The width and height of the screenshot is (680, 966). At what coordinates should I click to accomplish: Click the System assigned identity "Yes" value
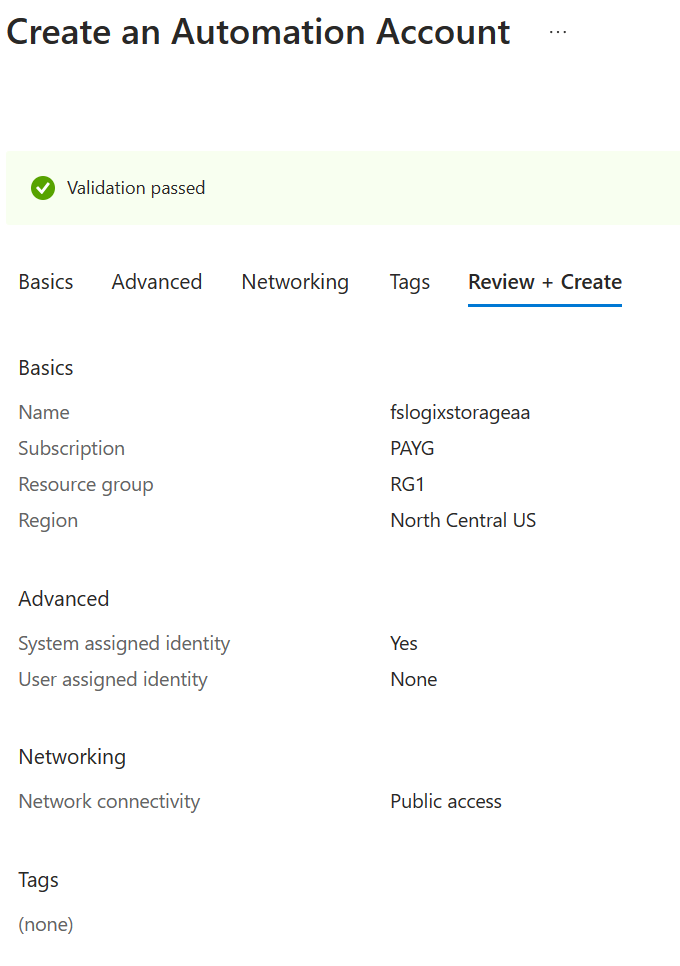point(404,643)
